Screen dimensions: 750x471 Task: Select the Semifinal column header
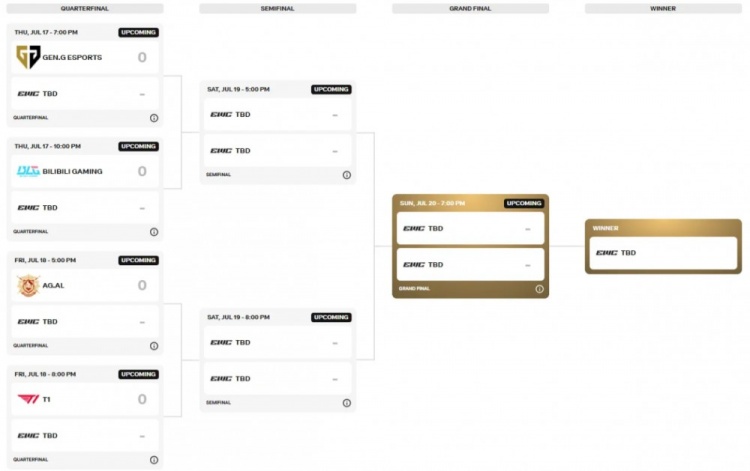coord(277,8)
